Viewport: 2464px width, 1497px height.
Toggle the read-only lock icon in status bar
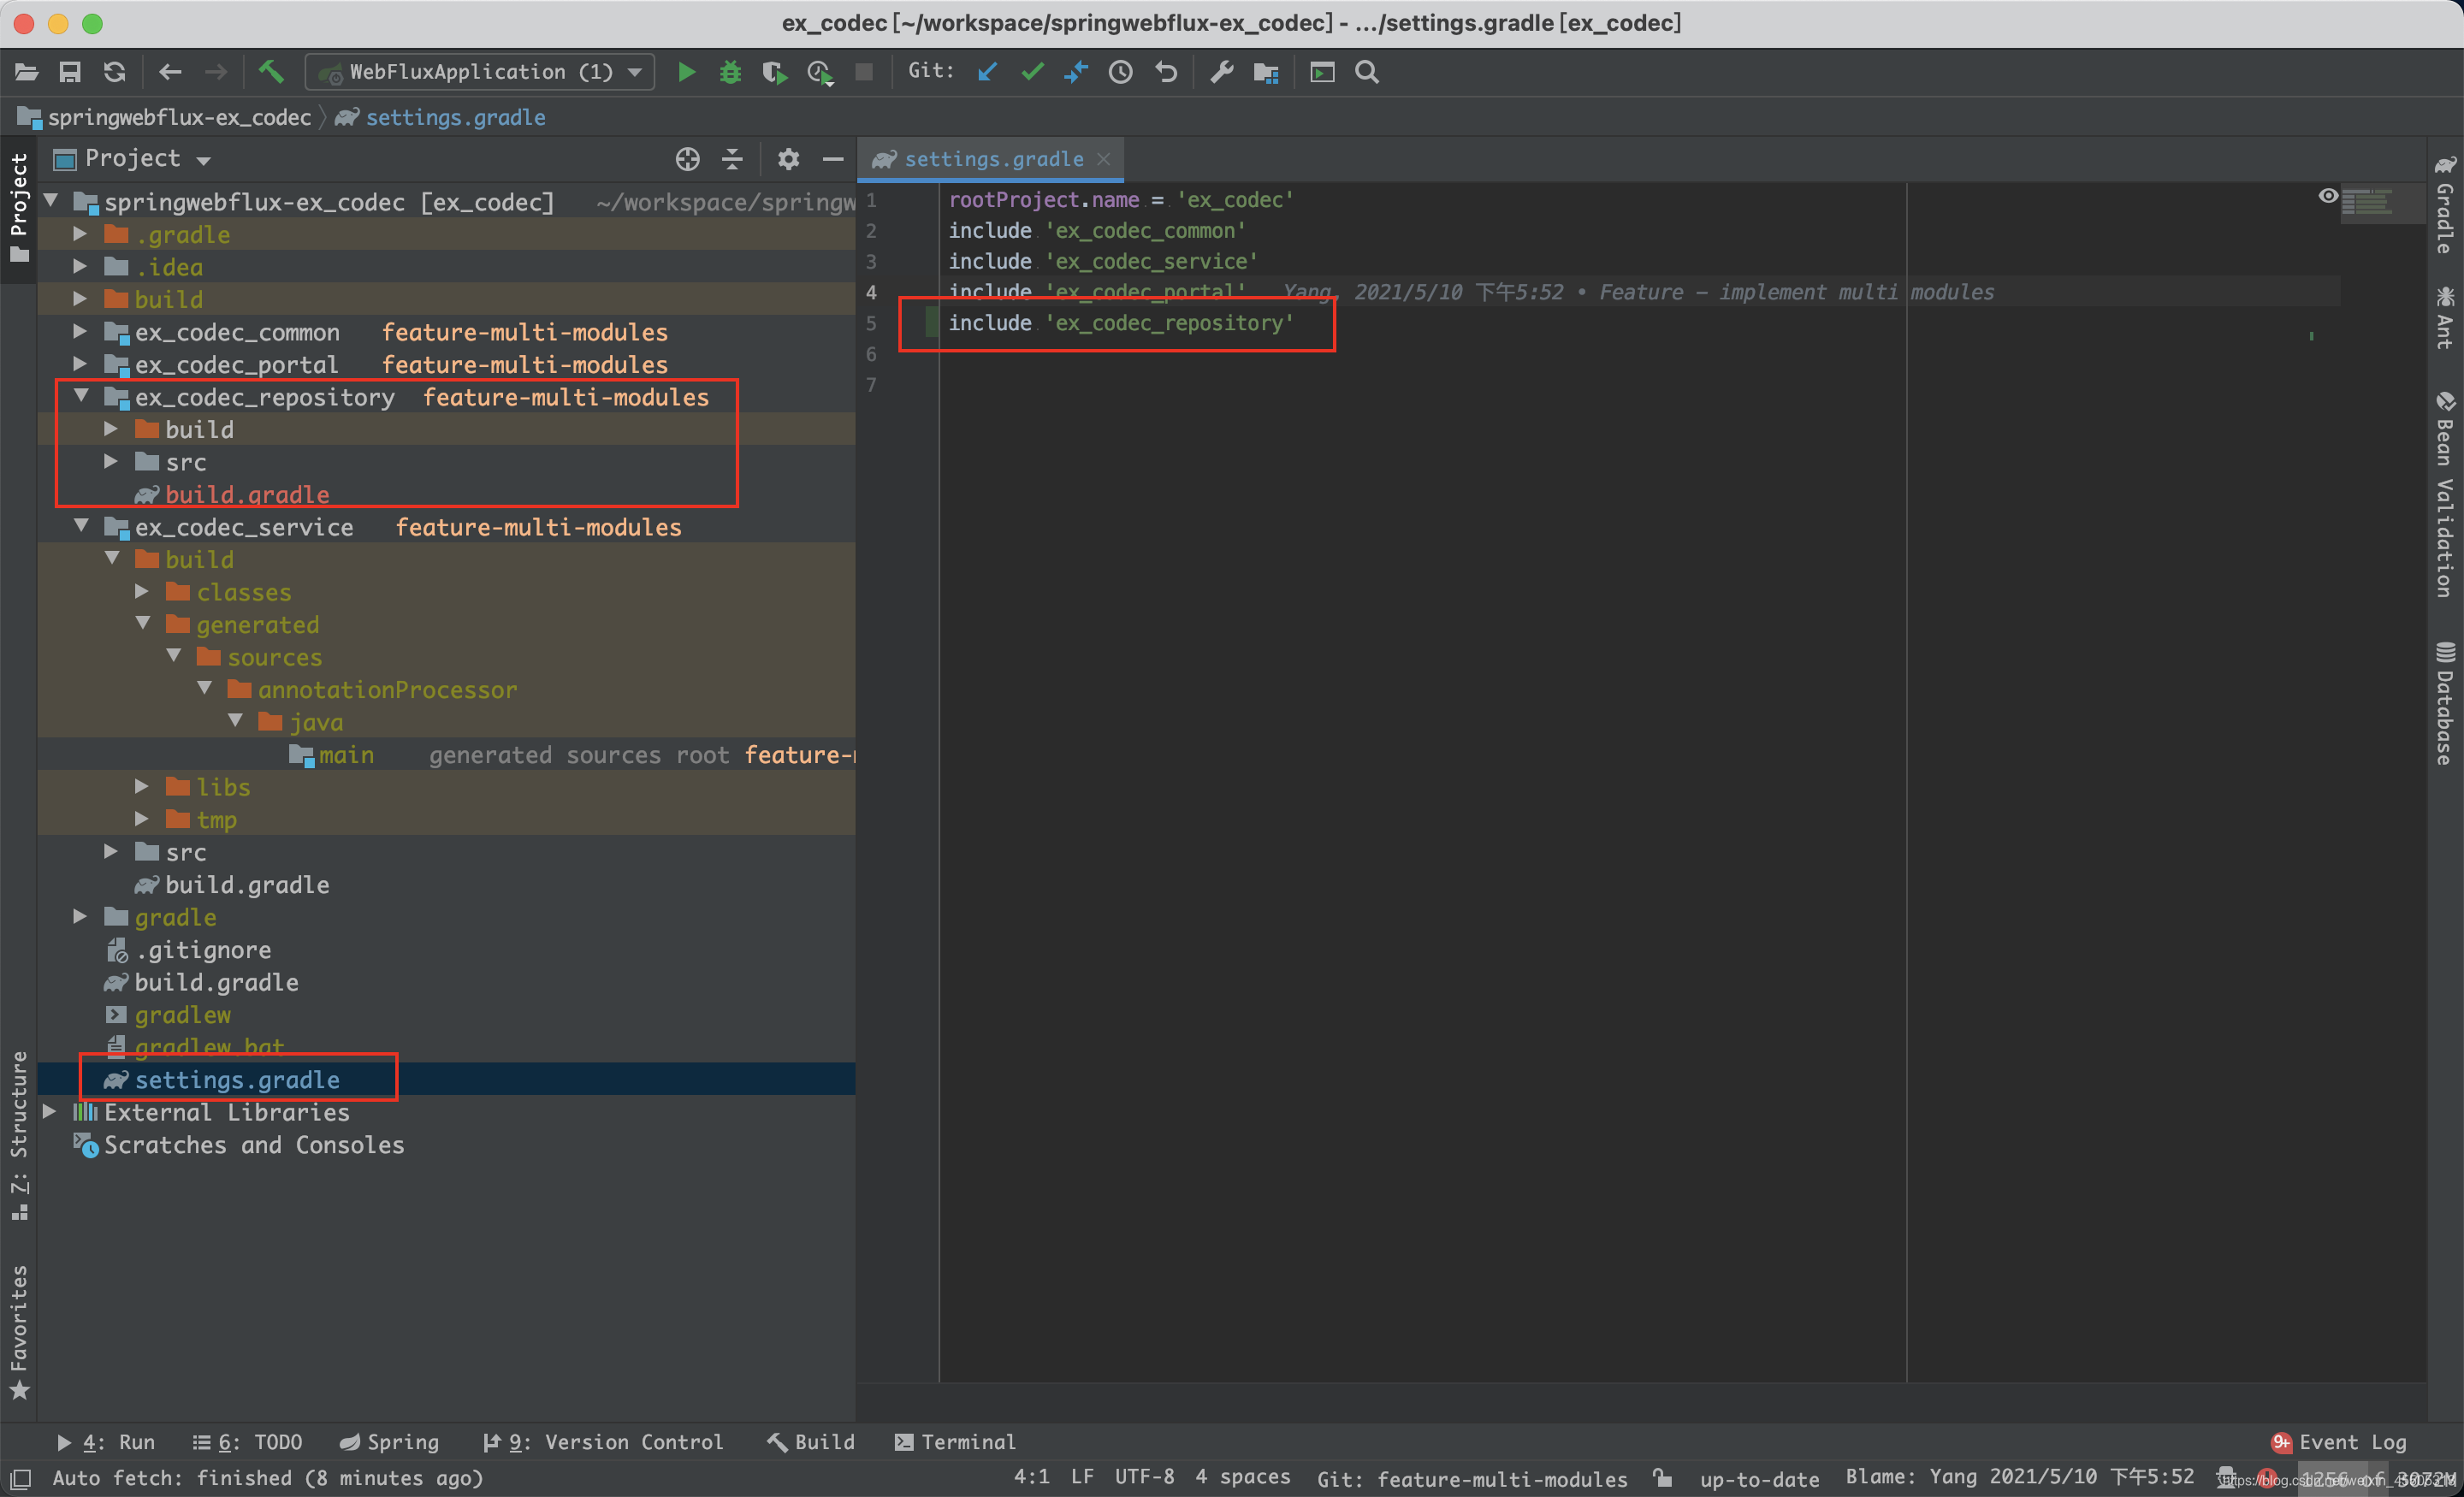[x=1662, y=1478]
